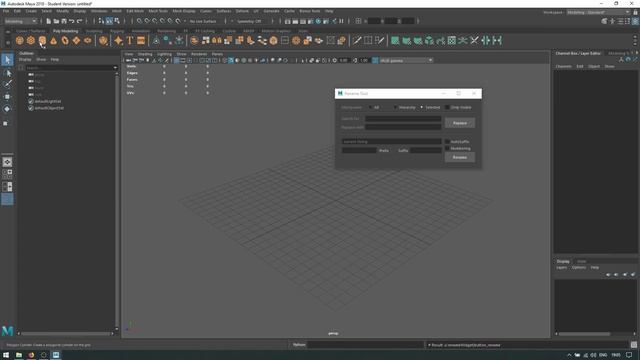The width and height of the screenshot is (640, 360).
Task: Click the Outliner horizontal scrollbar
Action: click(x=66, y=333)
